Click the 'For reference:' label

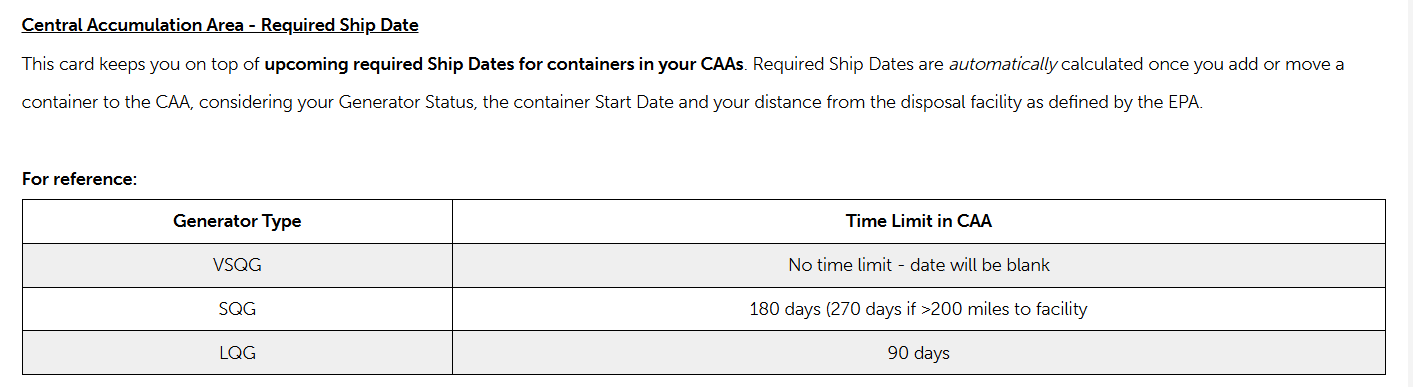pos(79,179)
